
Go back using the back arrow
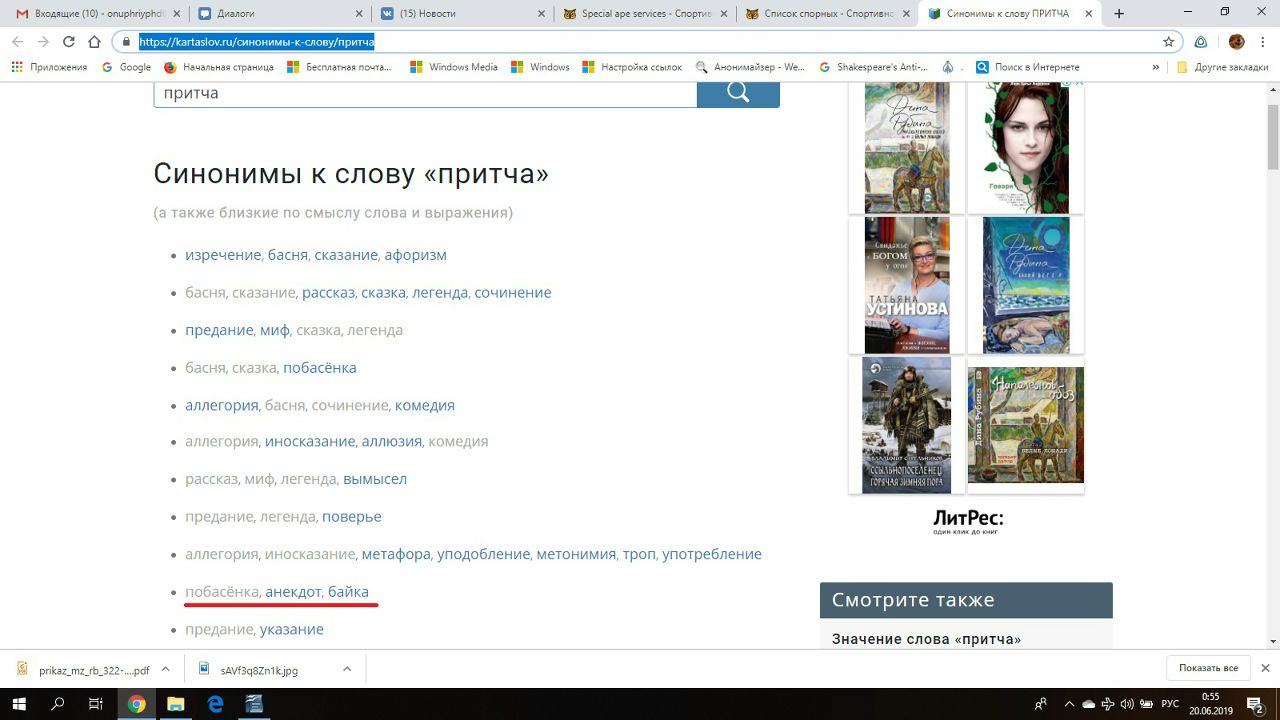[17, 42]
